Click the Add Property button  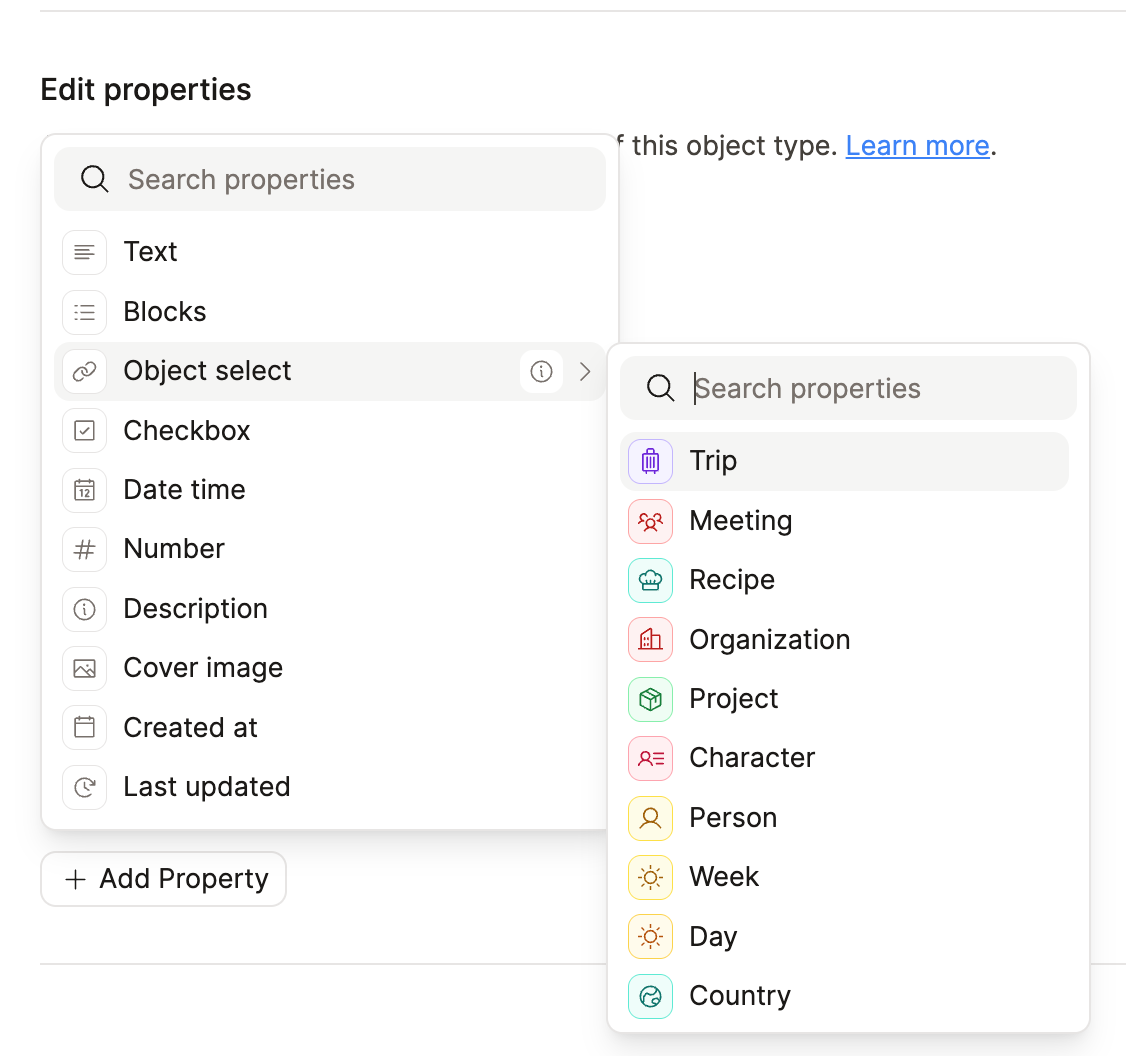tap(164, 879)
